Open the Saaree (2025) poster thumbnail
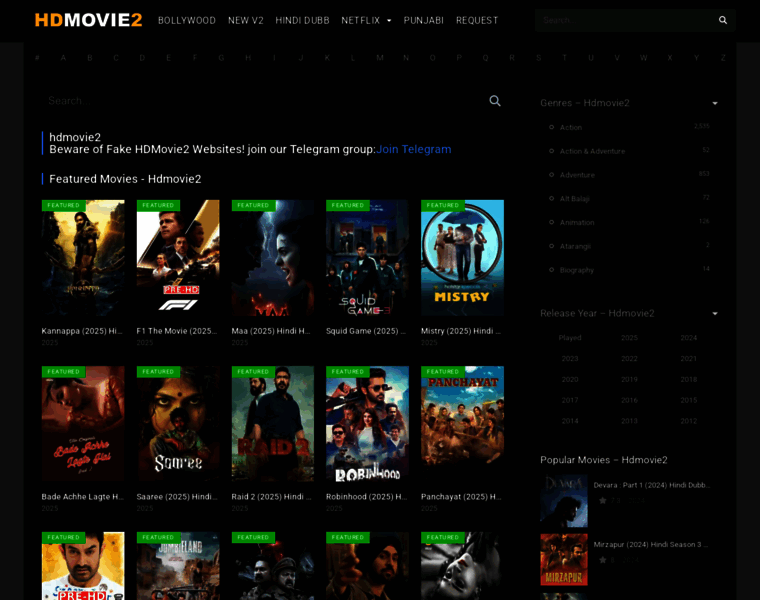The image size is (760, 600). tap(178, 424)
